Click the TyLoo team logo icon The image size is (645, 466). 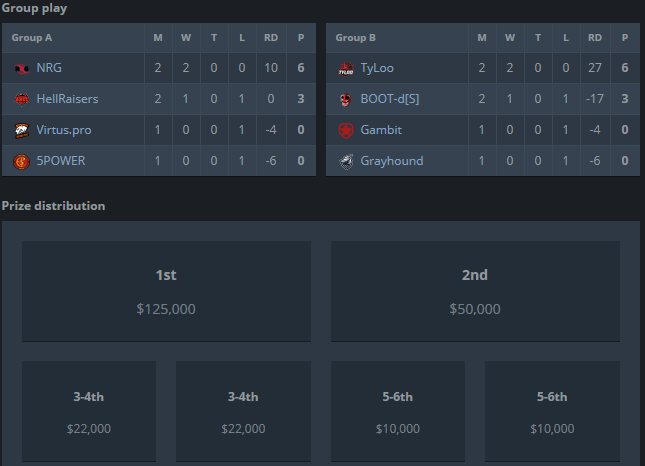(346, 68)
